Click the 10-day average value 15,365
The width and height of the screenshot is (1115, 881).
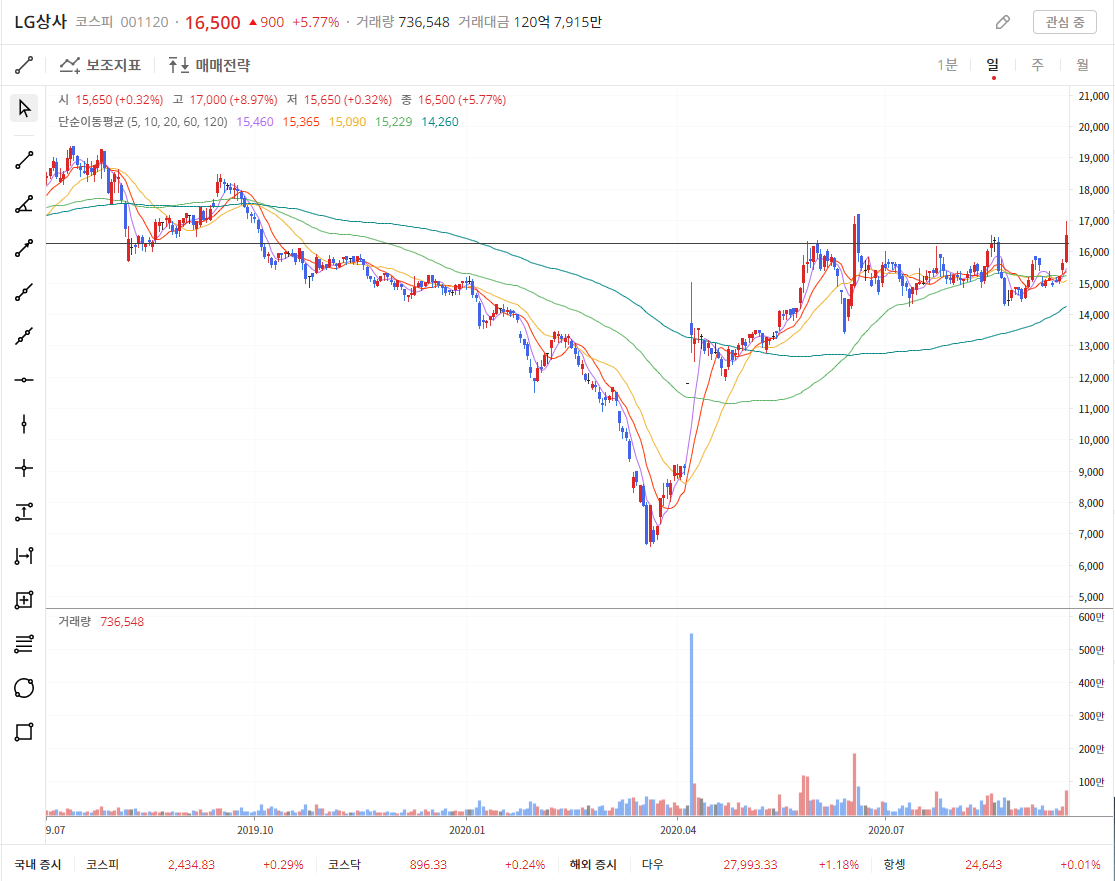pos(301,122)
